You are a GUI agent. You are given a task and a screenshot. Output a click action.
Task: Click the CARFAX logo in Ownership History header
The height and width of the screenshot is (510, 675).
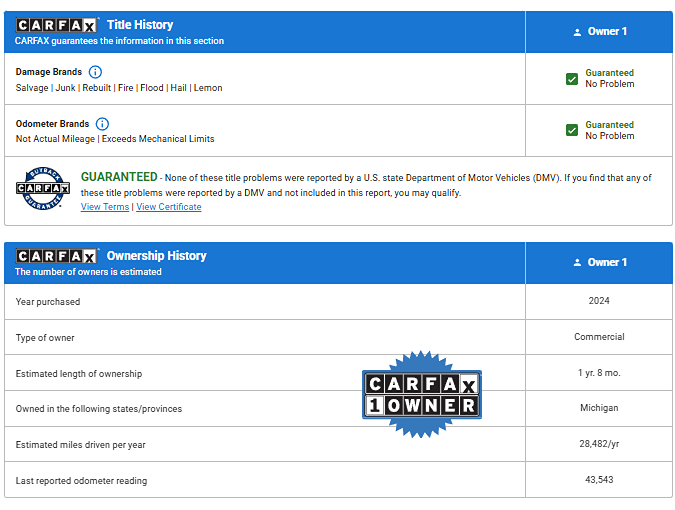(57, 256)
